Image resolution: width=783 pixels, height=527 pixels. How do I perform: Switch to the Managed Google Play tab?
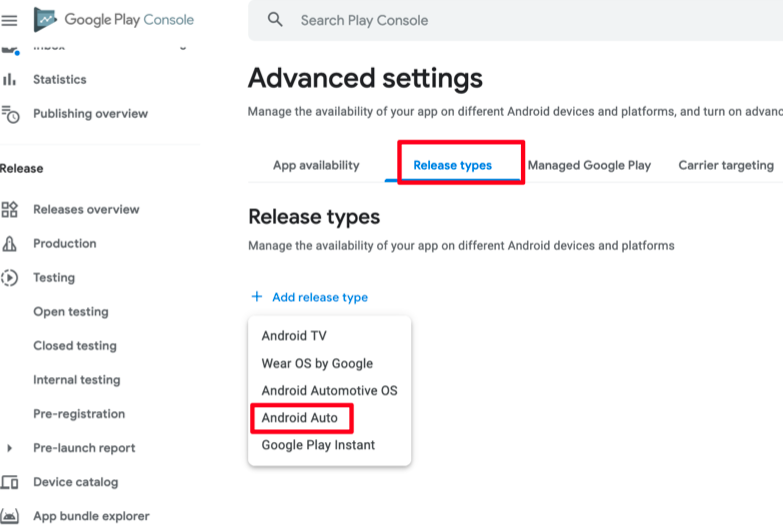pos(589,165)
